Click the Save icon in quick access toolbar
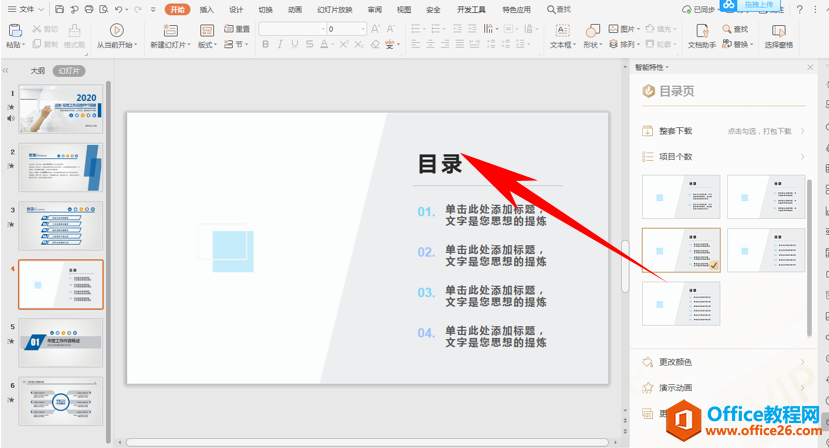 pyautogui.click(x=61, y=9)
